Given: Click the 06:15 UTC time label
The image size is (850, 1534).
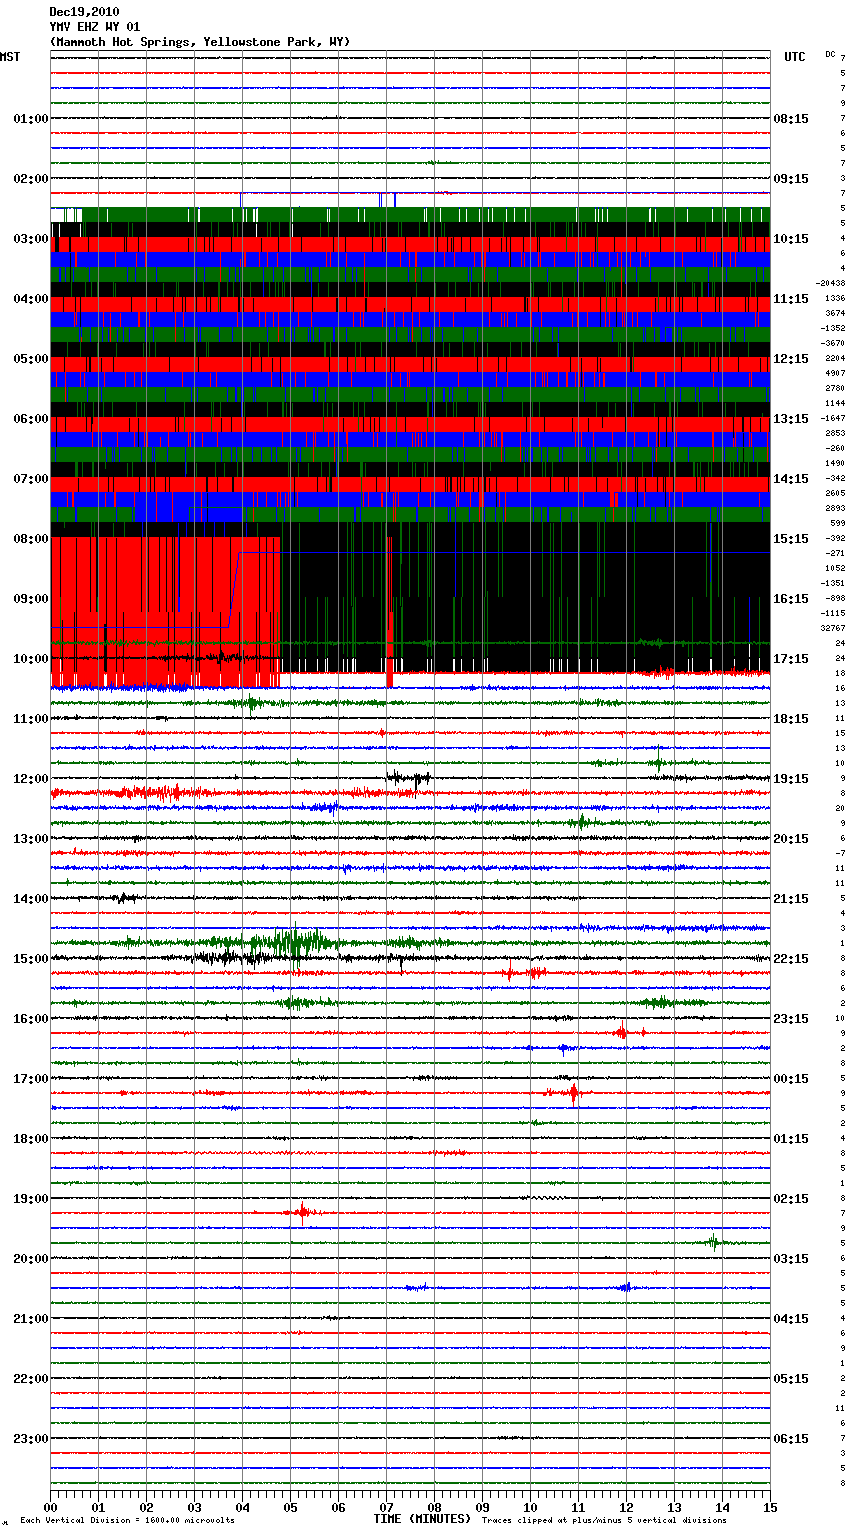Looking at the screenshot, I should click(791, 1439).
